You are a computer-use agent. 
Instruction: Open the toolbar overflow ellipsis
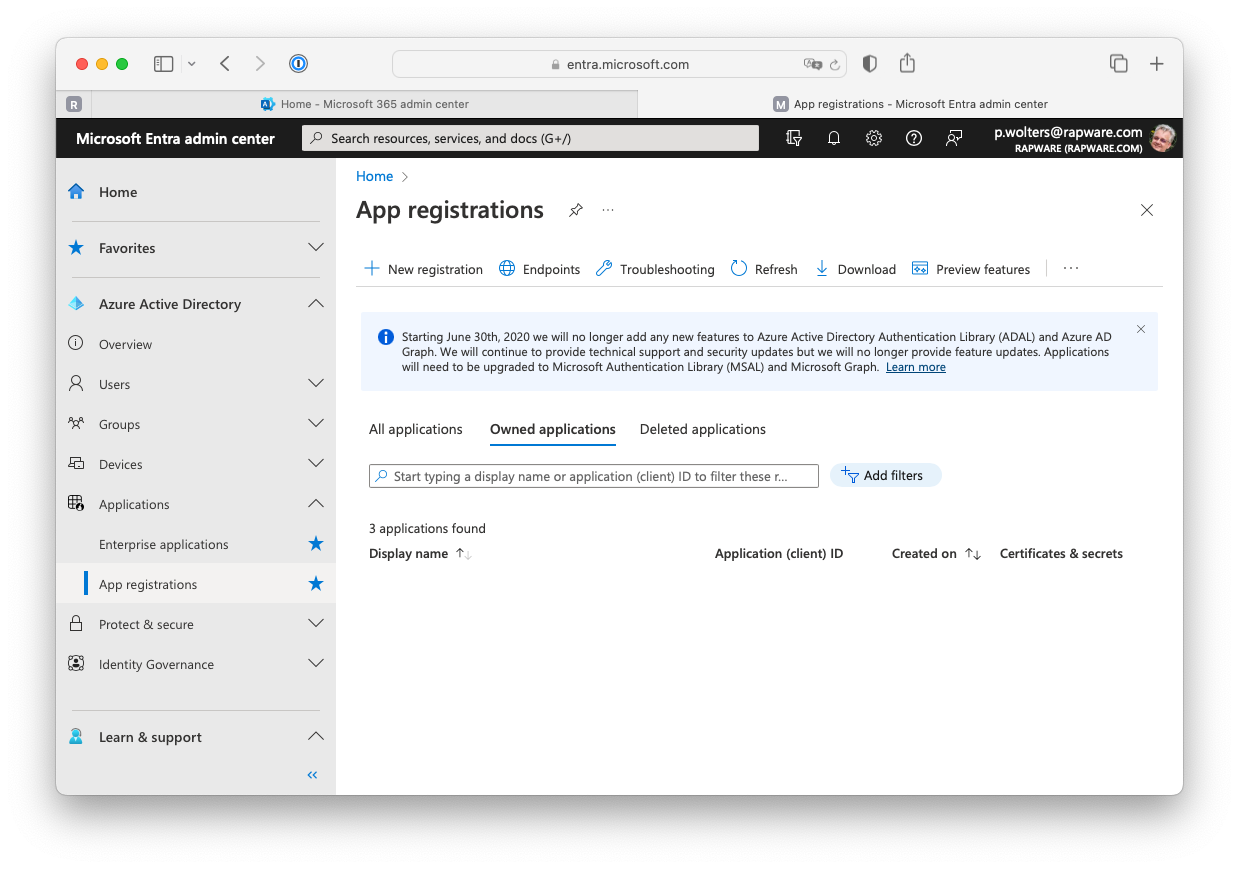click(x=1071, y=269)
